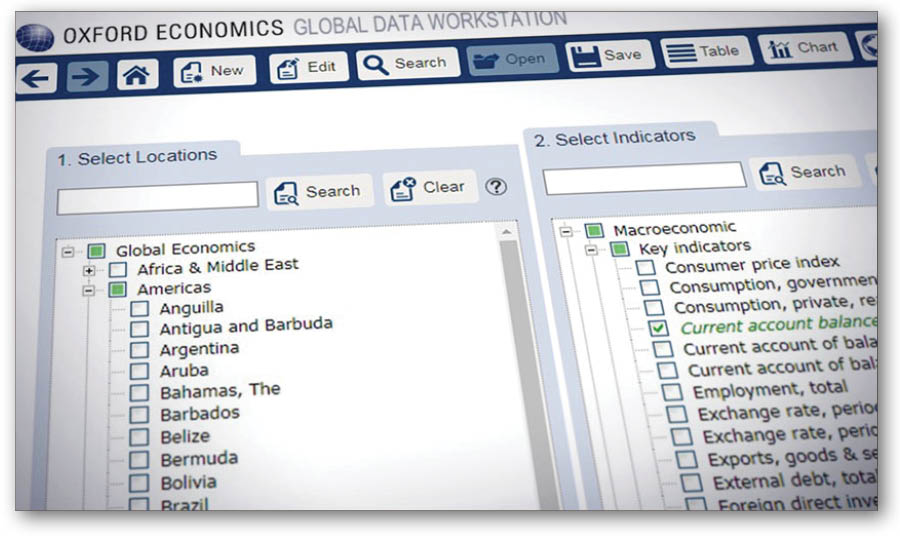Select the Foreign direct investment label
900x538 pixels.
click(x=797, y=504)
